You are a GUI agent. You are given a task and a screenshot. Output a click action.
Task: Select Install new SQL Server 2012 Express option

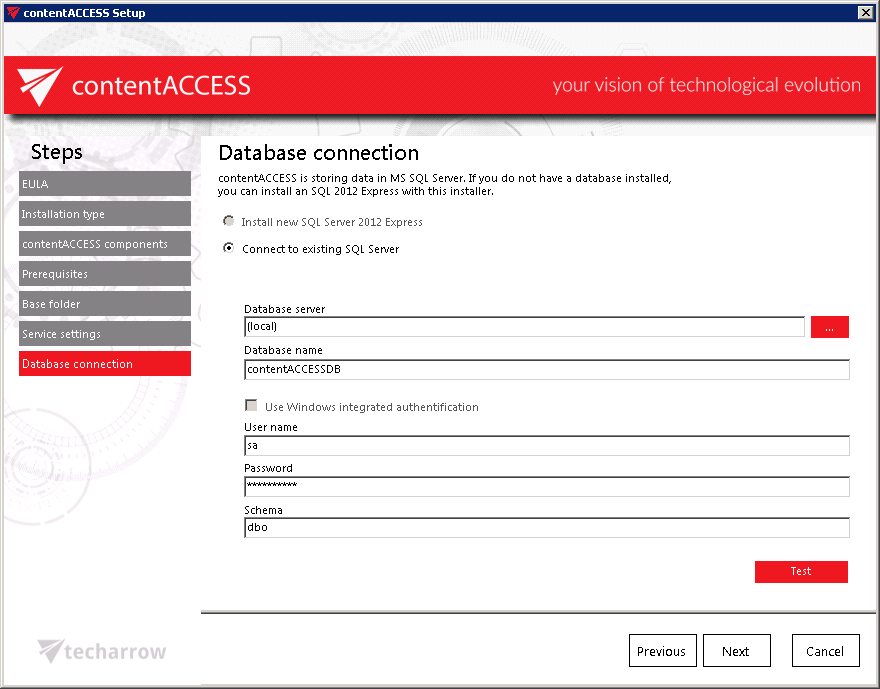coord(228,221)
